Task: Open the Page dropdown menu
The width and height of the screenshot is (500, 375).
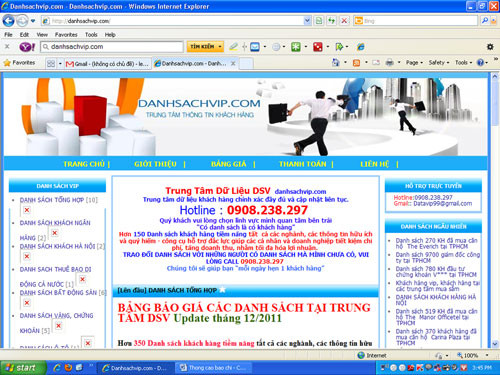Action: point(414,63)
